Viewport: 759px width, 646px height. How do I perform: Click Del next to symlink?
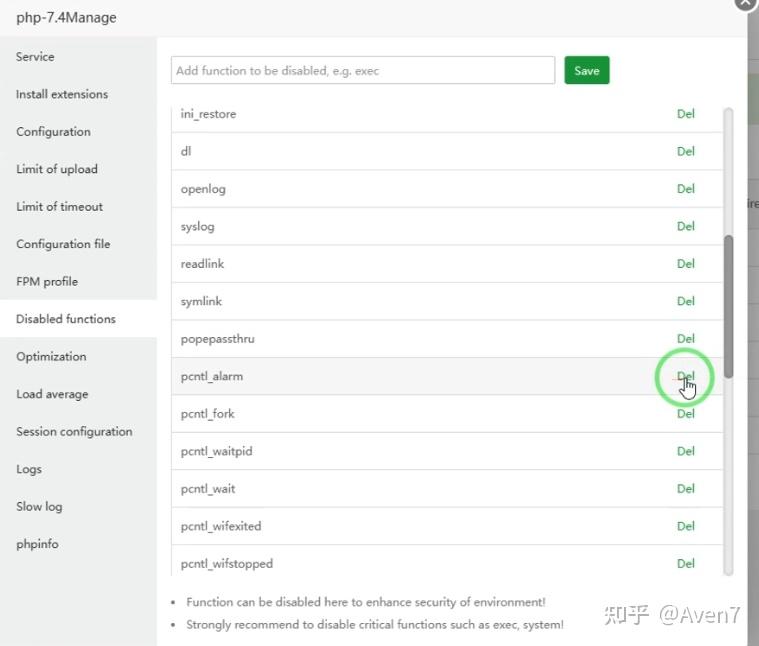point(685,301)
